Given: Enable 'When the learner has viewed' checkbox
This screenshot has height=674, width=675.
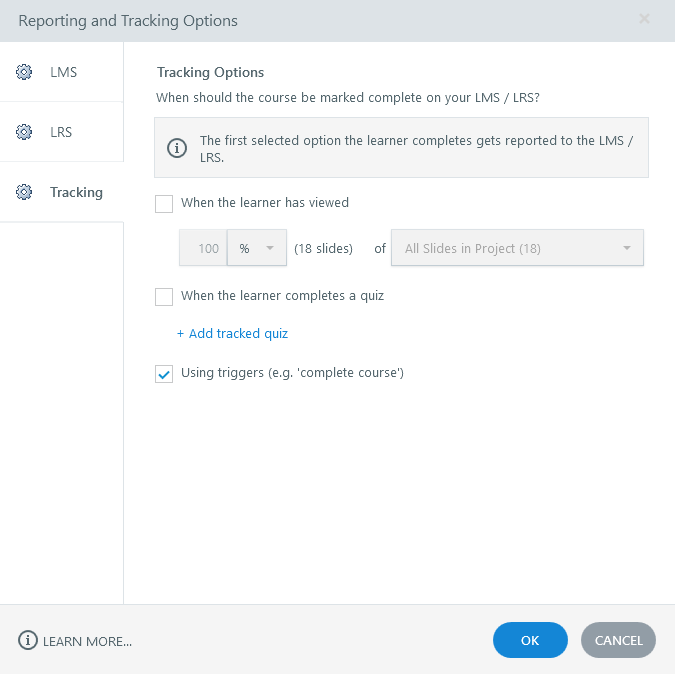Looking at the screenshot, I should coord(165,203).
